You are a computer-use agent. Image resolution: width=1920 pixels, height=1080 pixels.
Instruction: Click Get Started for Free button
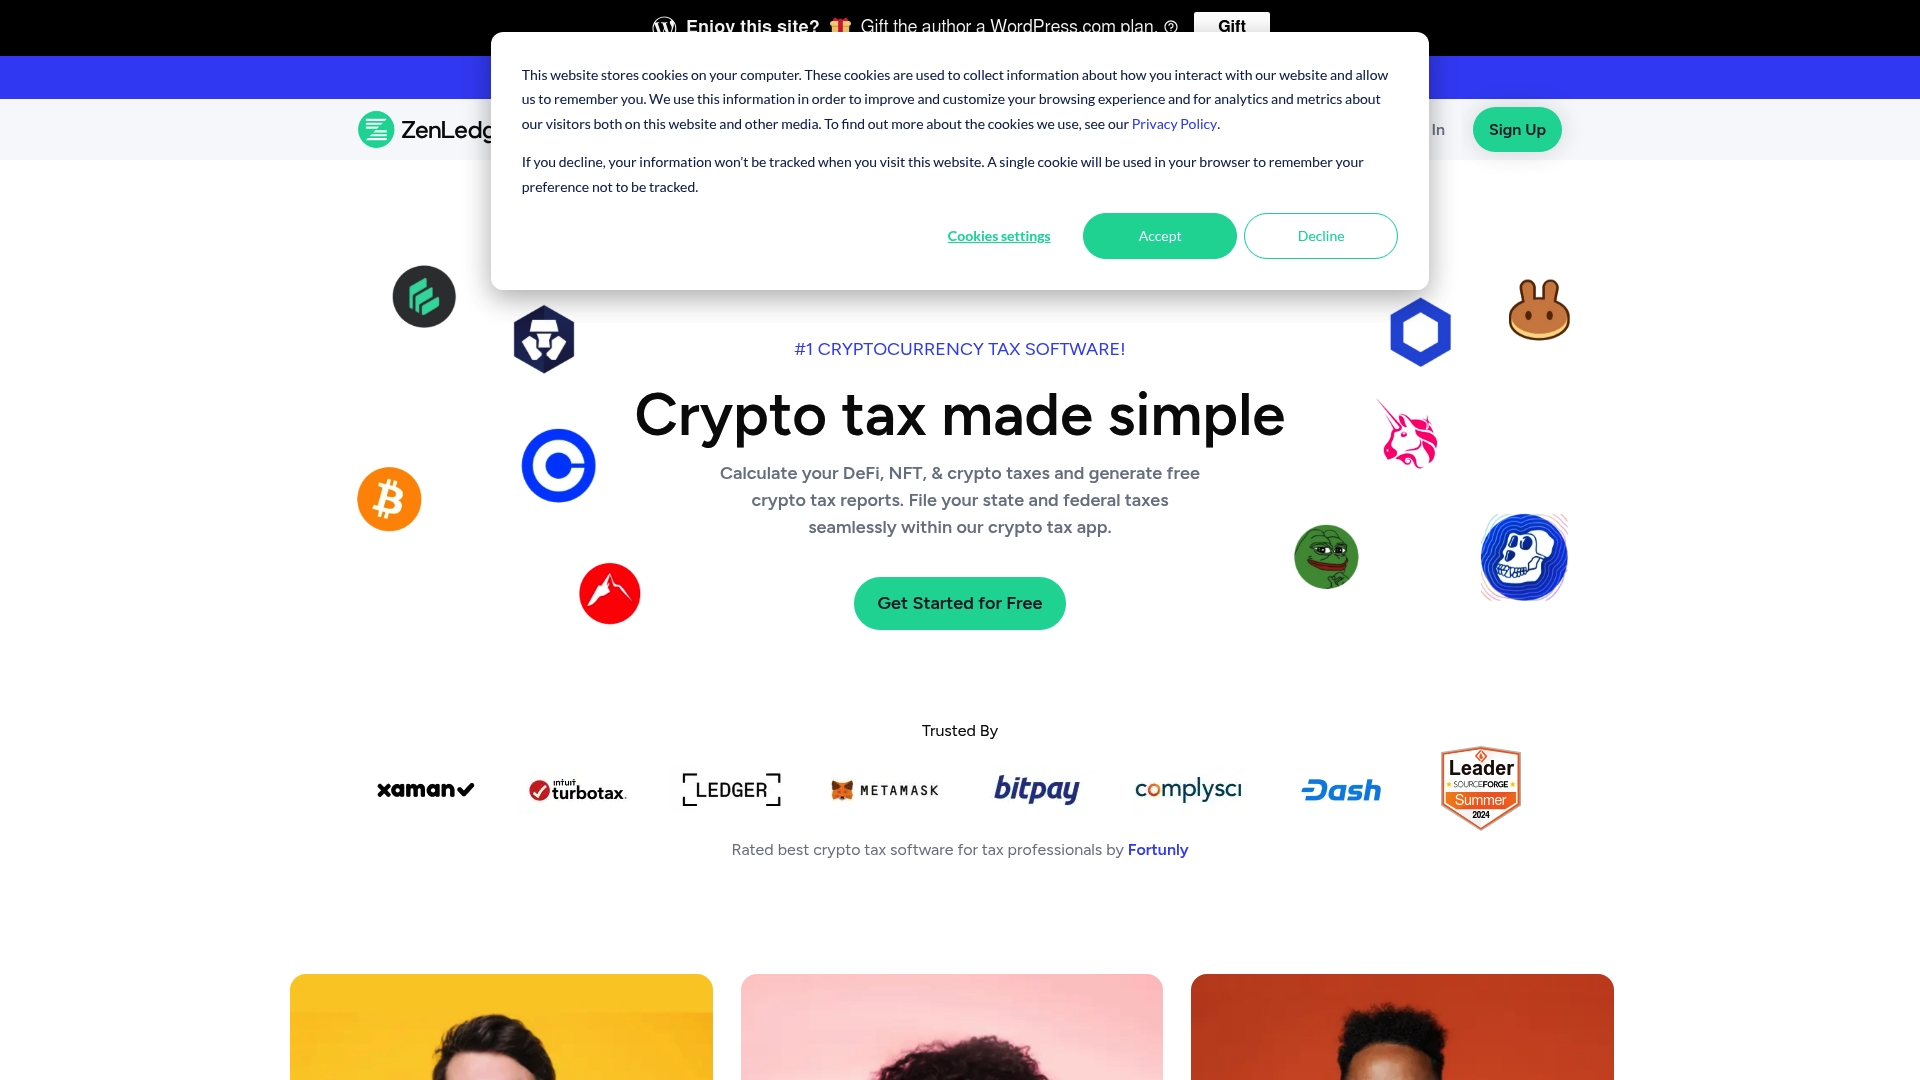pos(960,603)
